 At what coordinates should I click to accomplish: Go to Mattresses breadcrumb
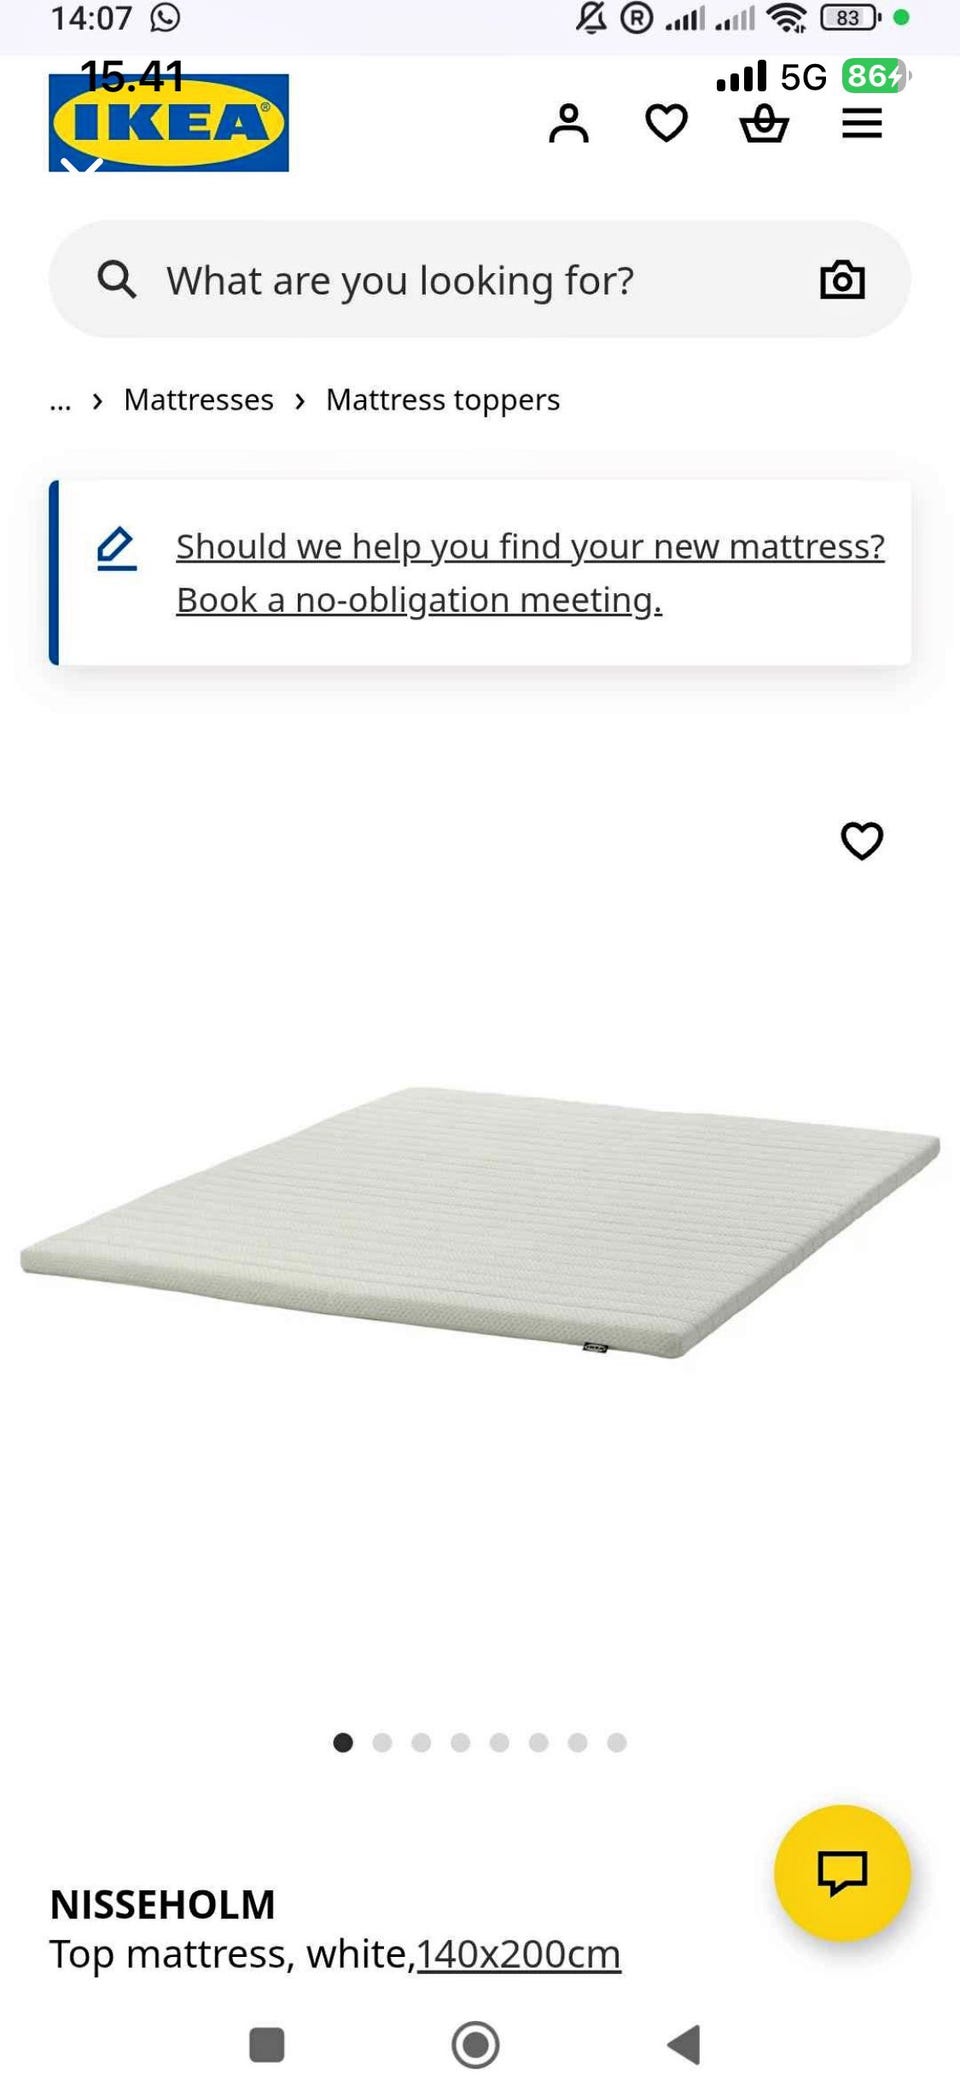point(199,400)
